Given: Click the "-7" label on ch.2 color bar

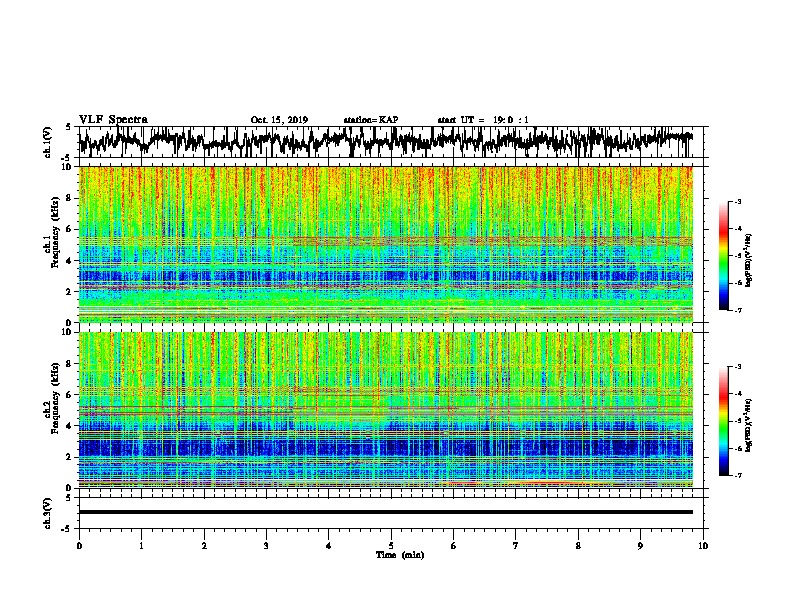Looking at the screenshot, I should (x=738, y=475).
